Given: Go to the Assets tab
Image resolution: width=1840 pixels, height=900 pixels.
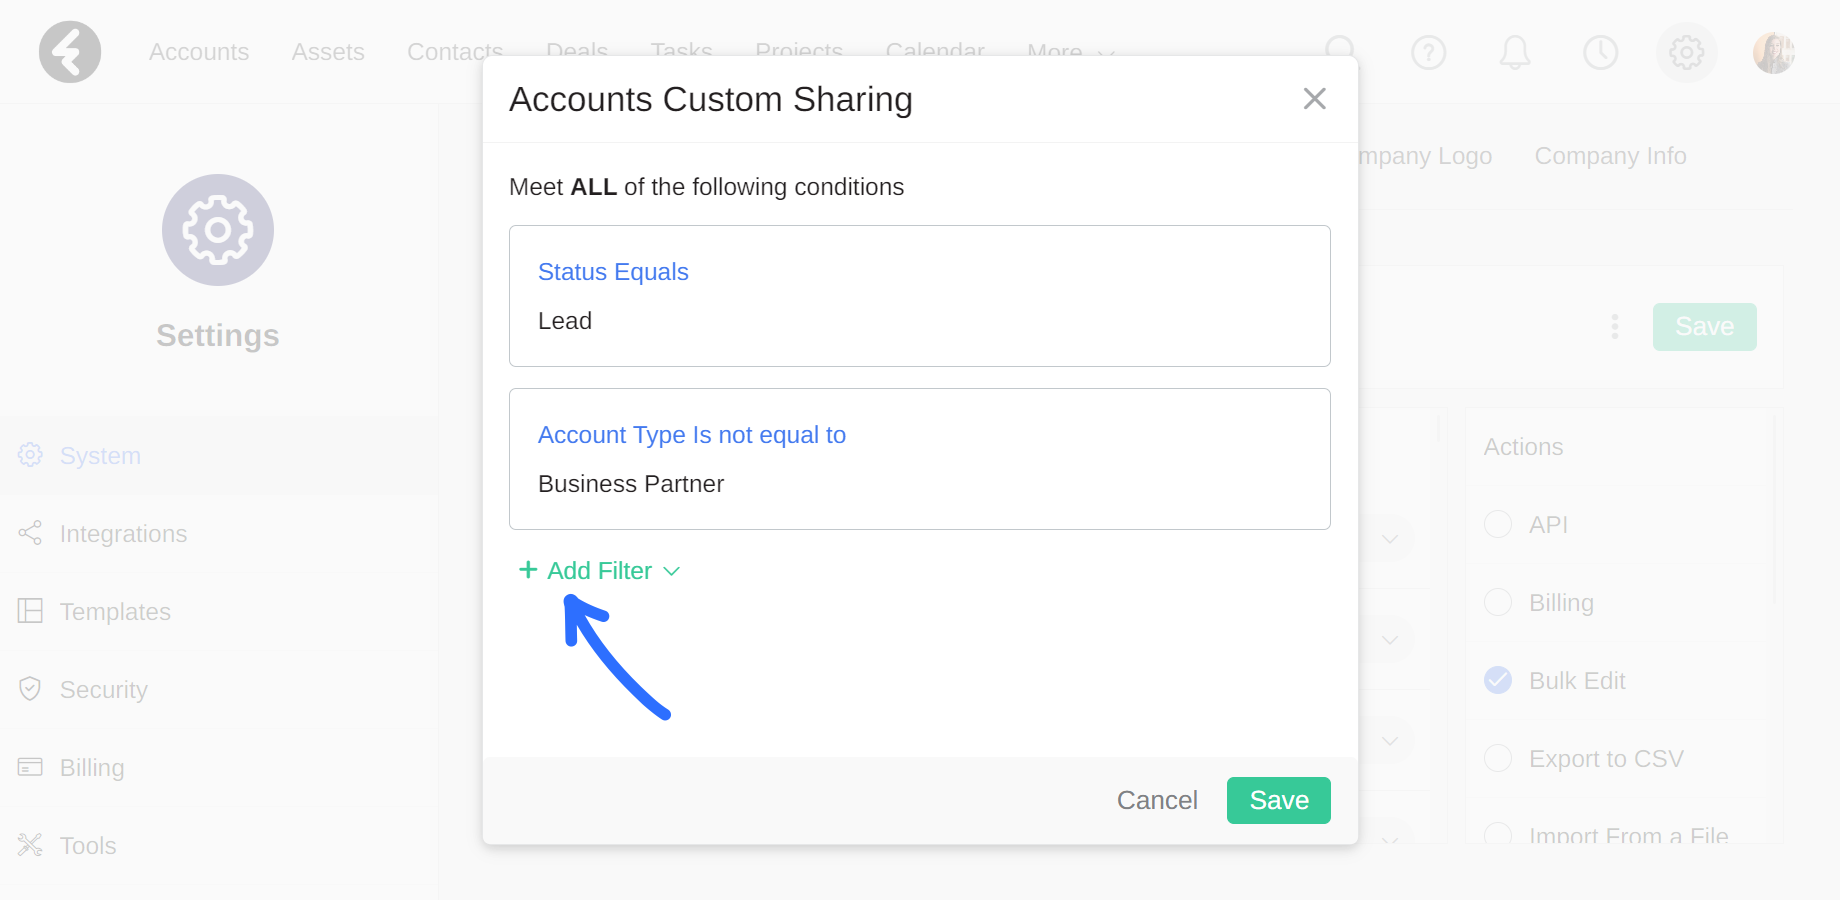Looking at the screenshot, I should 328,52.
